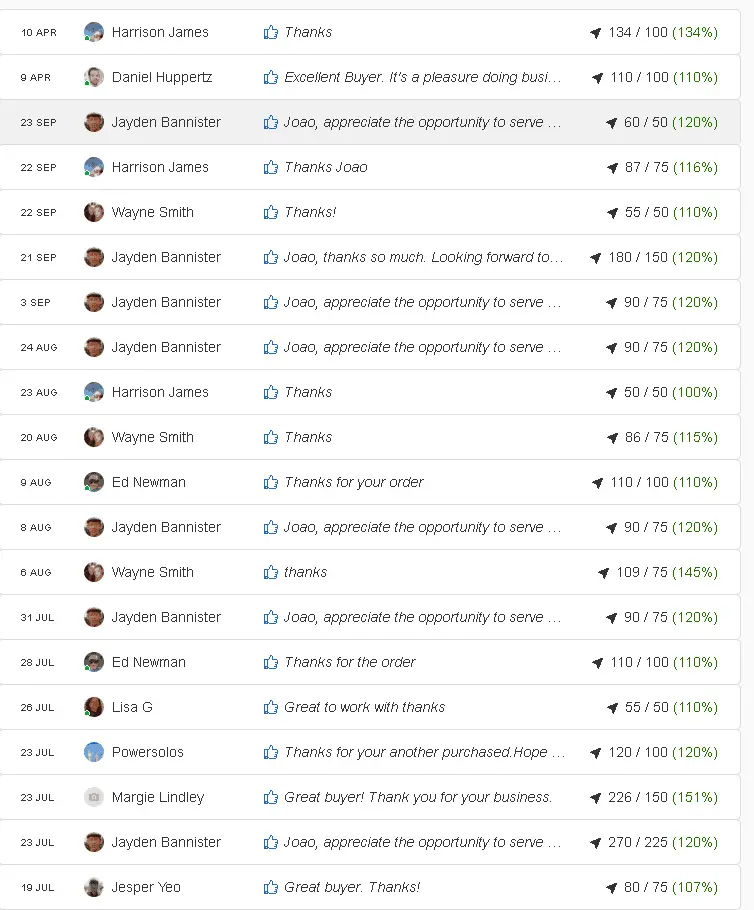Screen dimensions: 754x910
Task: Click arrow icon next to 270 / 225
Action: (x=596, y=843)
